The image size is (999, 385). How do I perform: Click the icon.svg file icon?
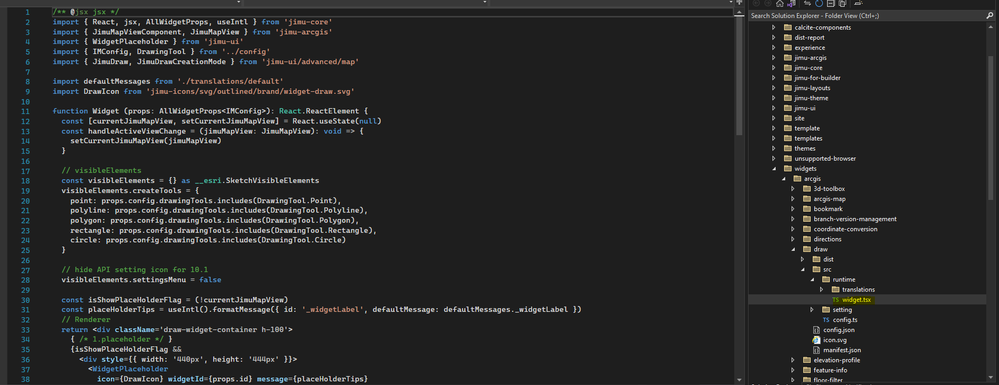point(817,340)
